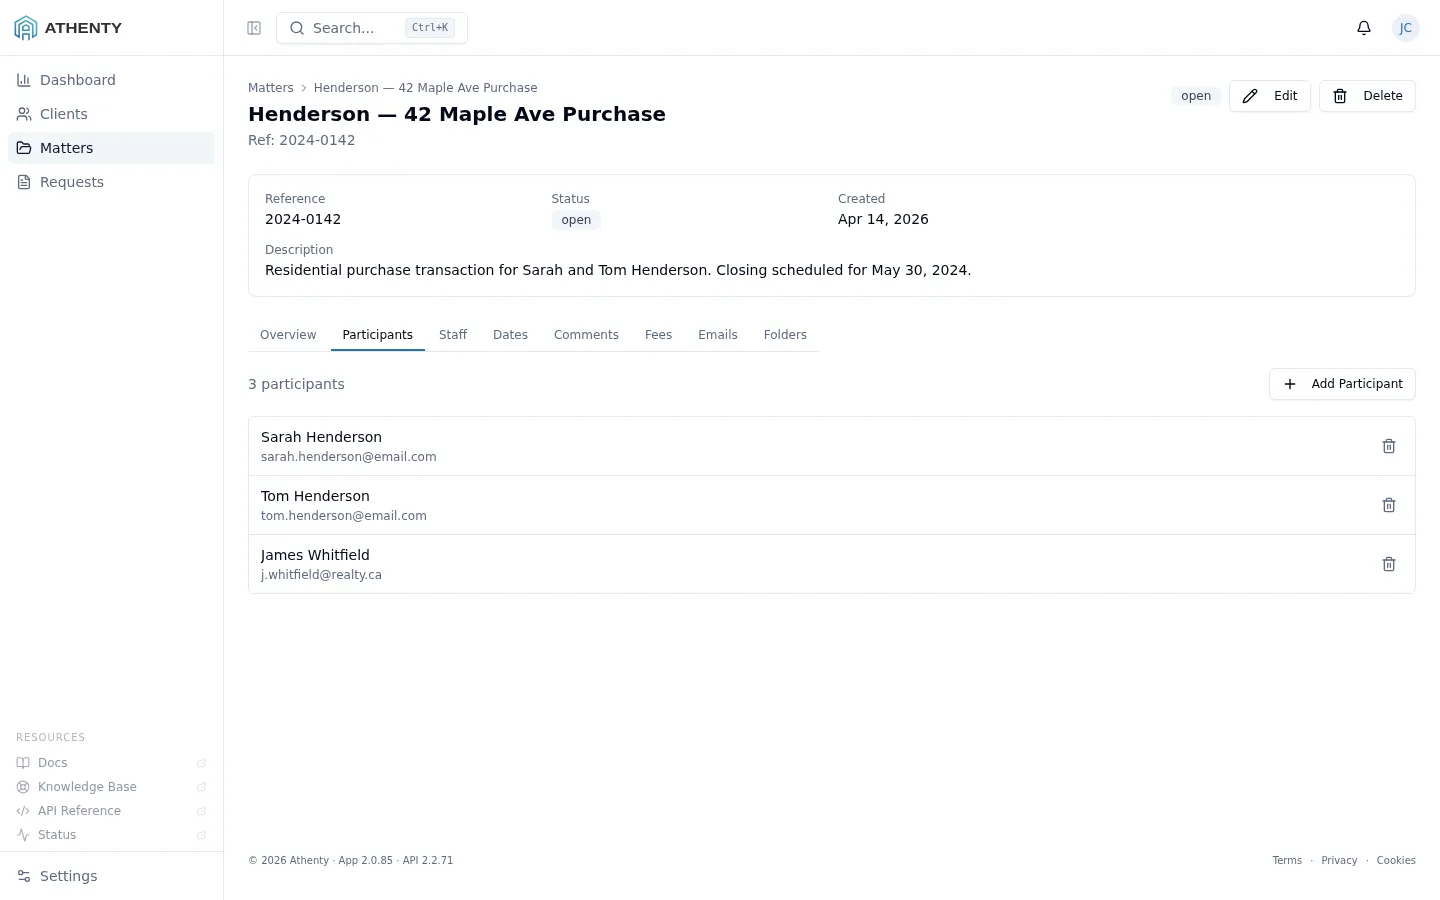This screenshot has height=900, width=1440.
Task: Click the Matters breadcrumb link
Action: coord(271,88)
